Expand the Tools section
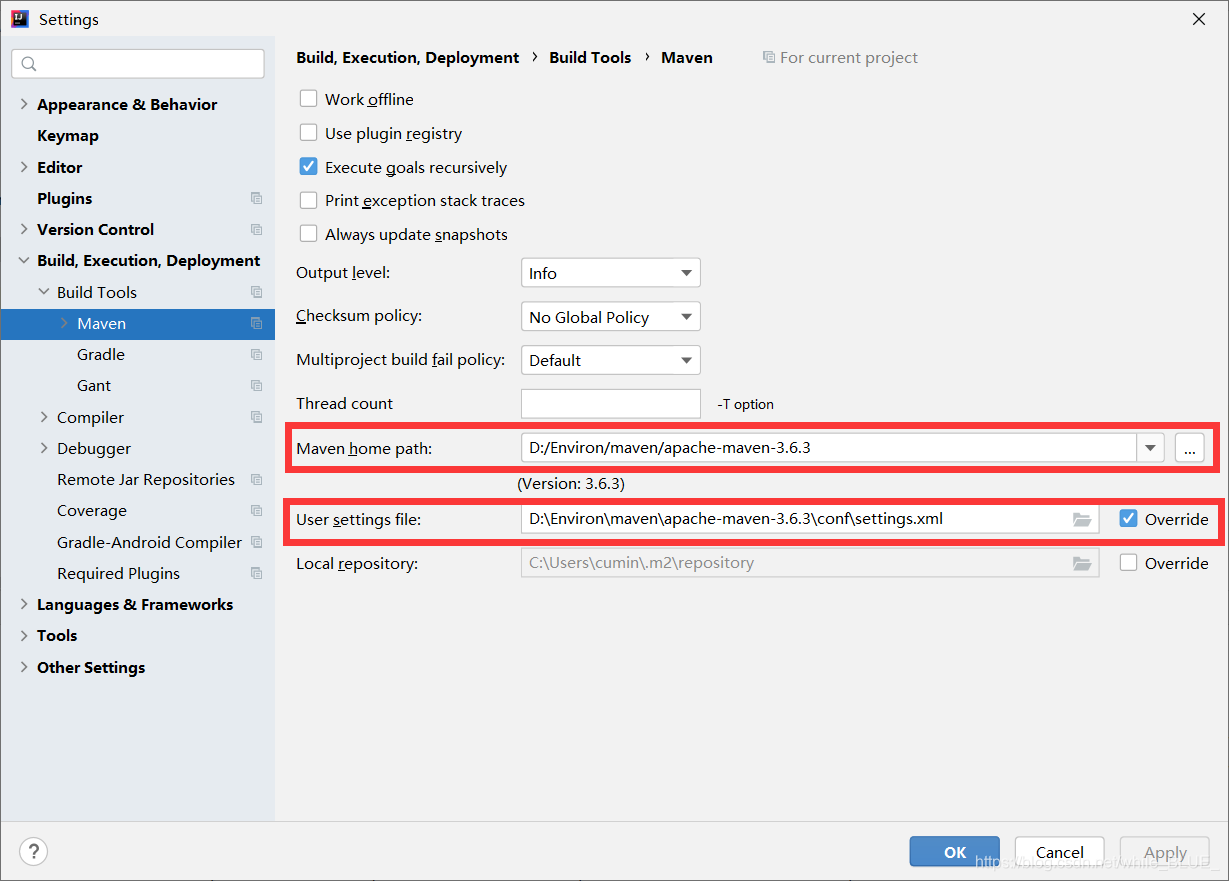Image resolution: width=1229 pixels, height=881 pixels. pos(24,635)
